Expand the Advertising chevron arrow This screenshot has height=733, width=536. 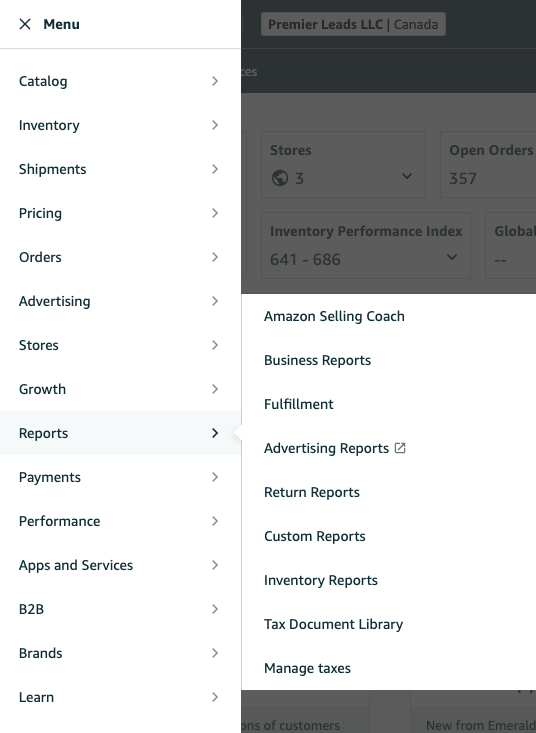click(x=215, y=301)
